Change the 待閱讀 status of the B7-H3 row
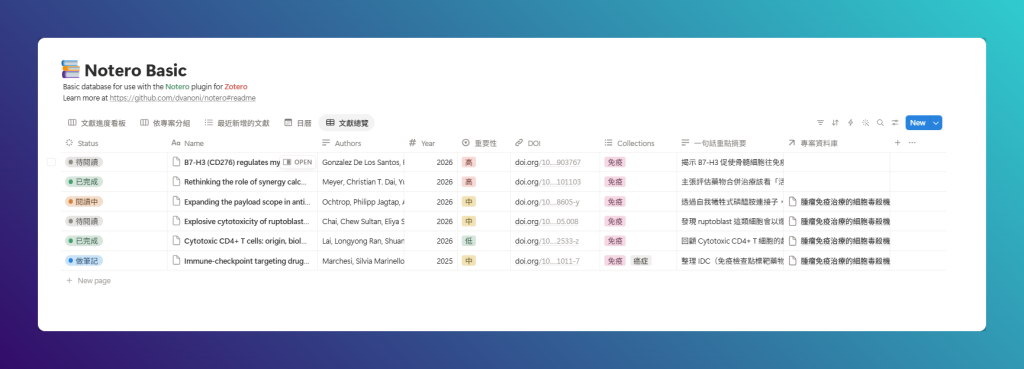The image size is (1024, 369). tap(84, 162)
